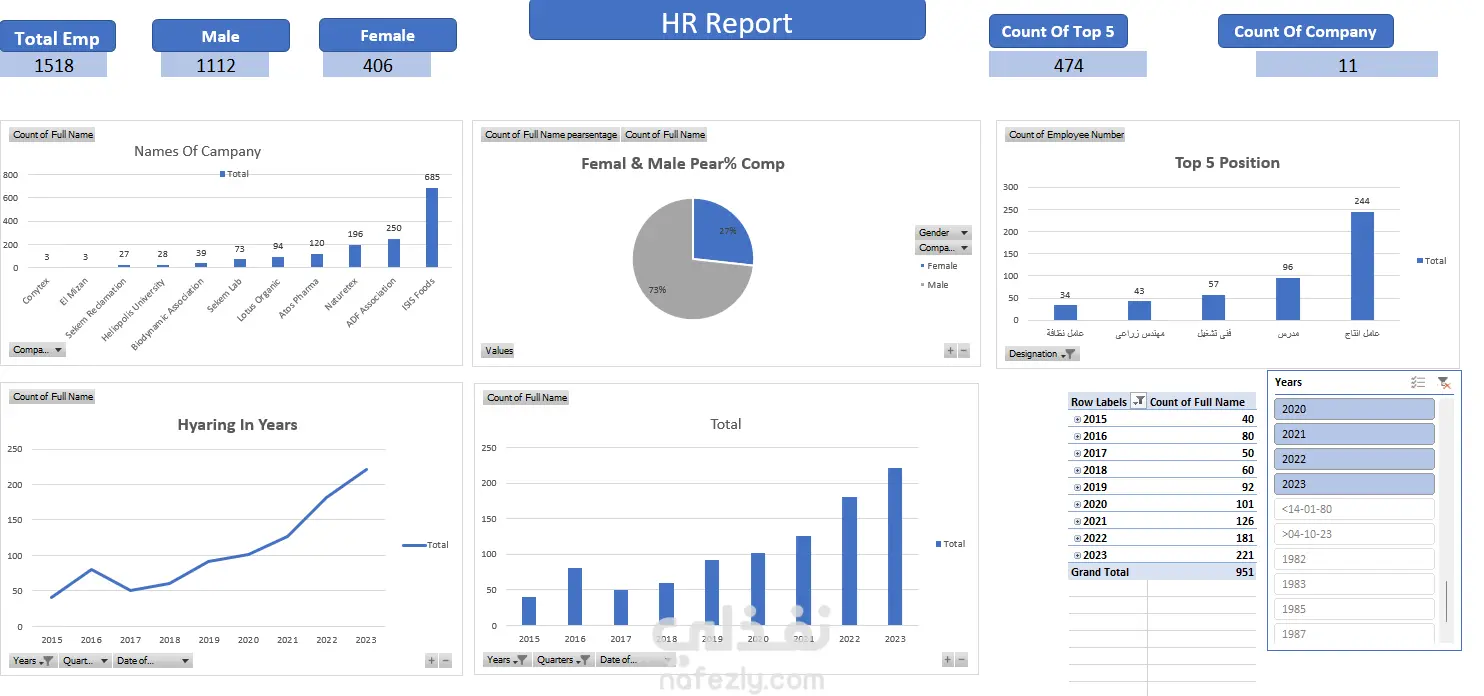The image size is (1484, 696).
Task: Open the Row Labels filter button
Action: tap(1138, 402)
